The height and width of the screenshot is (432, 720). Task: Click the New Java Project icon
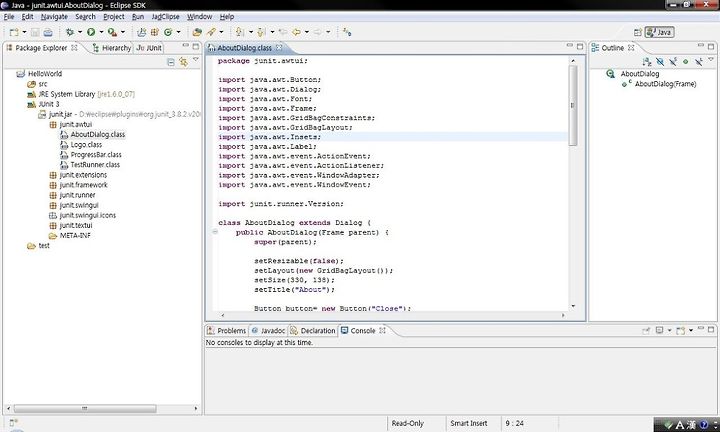(x=141, y=32)
